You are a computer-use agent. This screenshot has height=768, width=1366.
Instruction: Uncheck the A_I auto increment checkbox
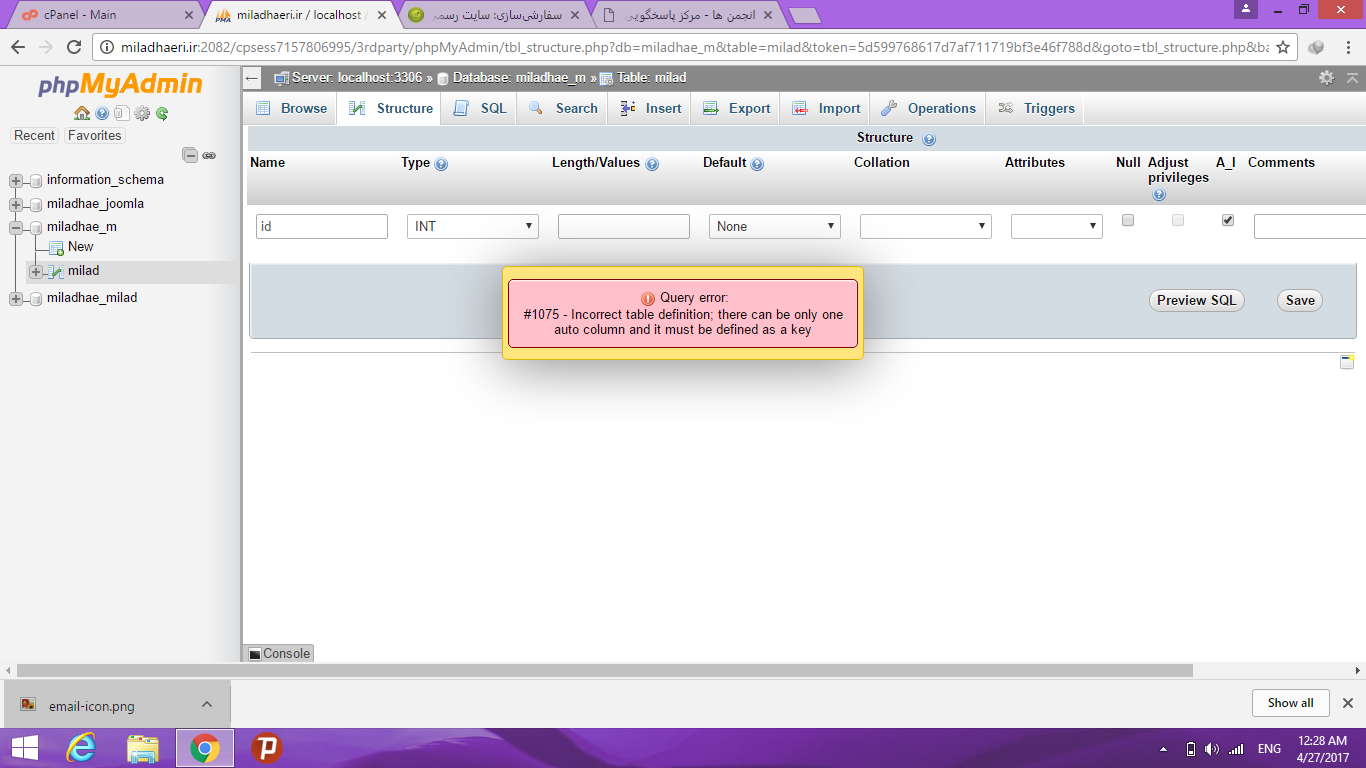pos(1228,220)
